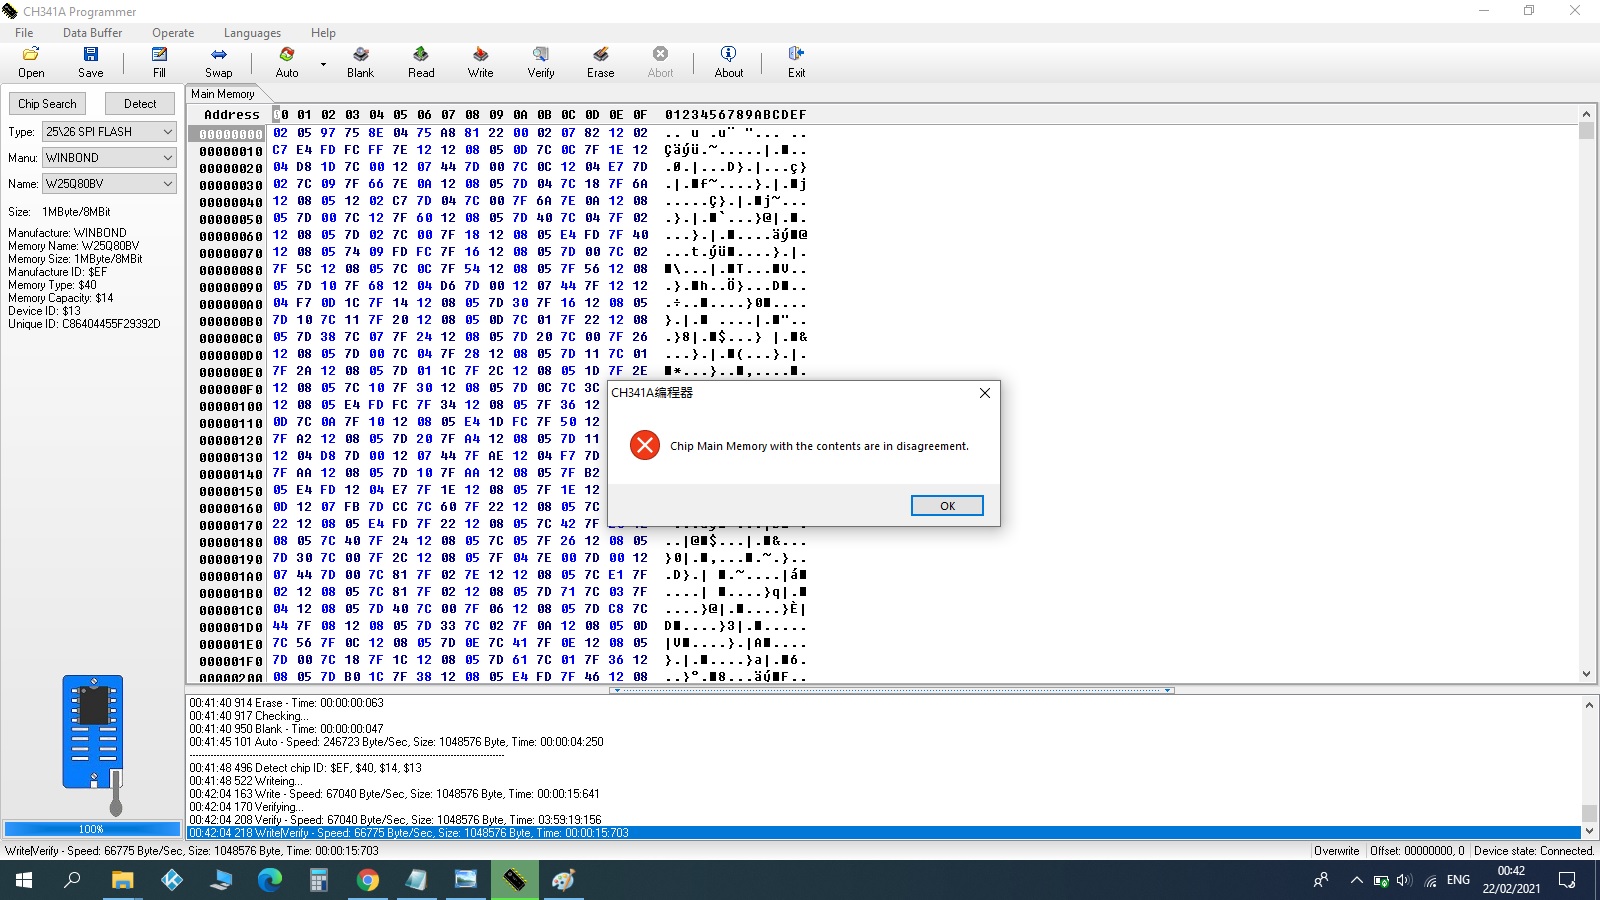Erase the chip using the Erase icon

(x=600, y=61)
